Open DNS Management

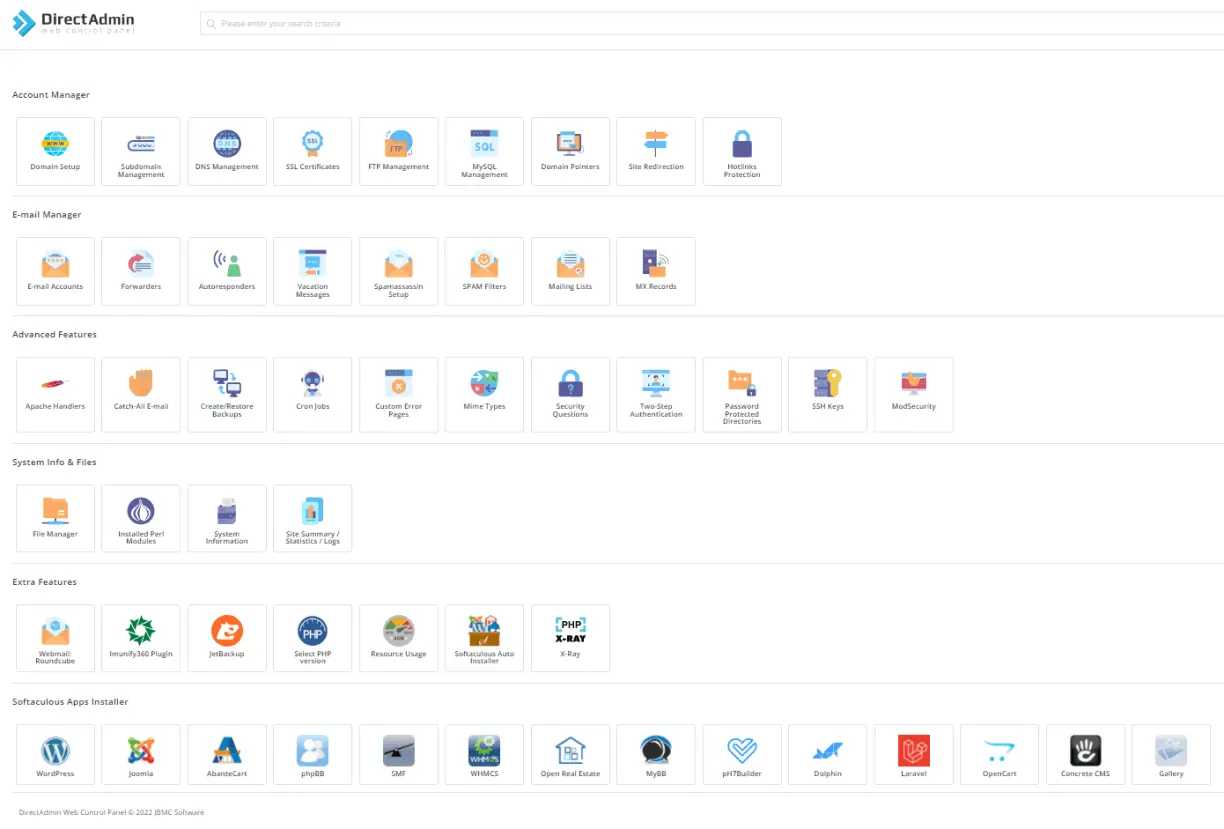click(x=227, y=151)
